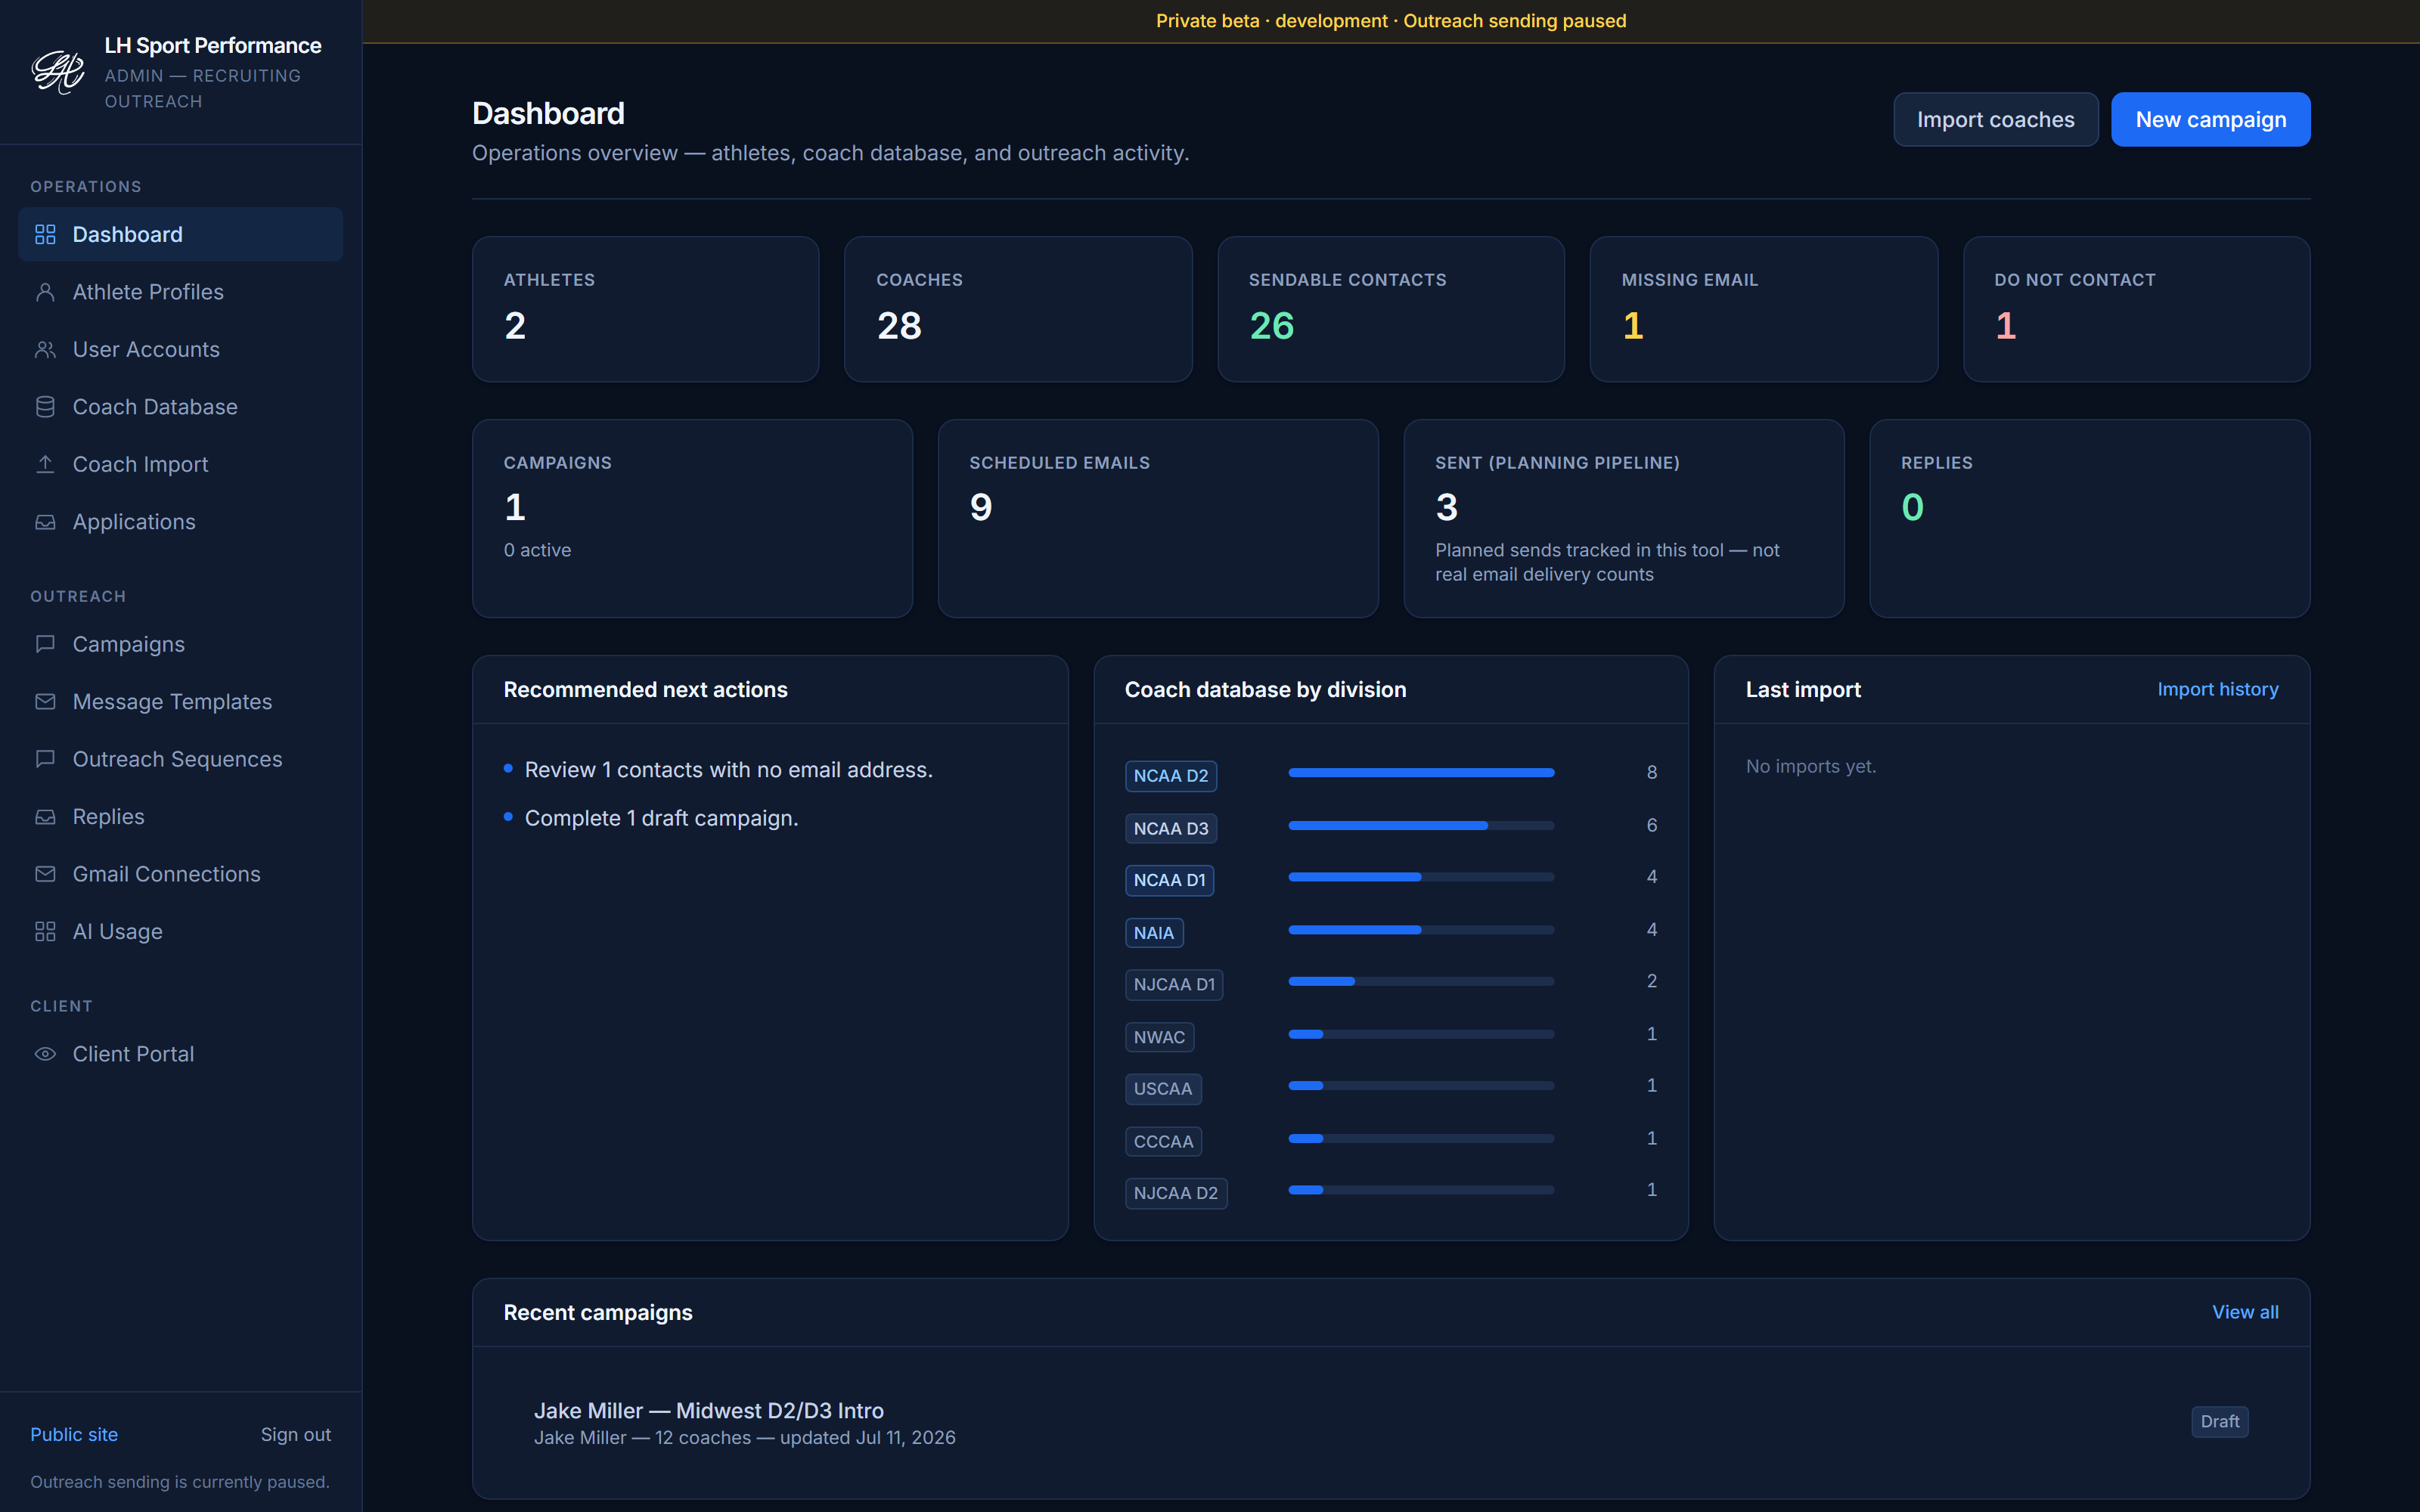Image resolution: width=2420 pixels, height=1512 pixels.
Task: Go to Message Templates
Action: pos(180,702)
